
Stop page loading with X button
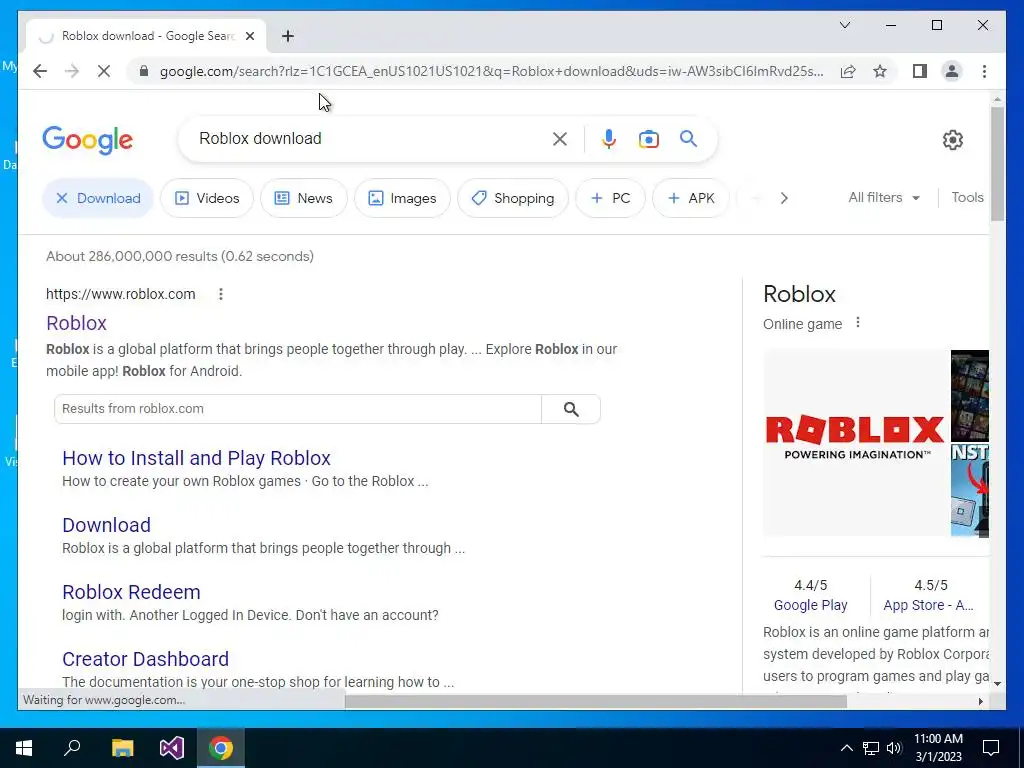(x=104, y=71)
